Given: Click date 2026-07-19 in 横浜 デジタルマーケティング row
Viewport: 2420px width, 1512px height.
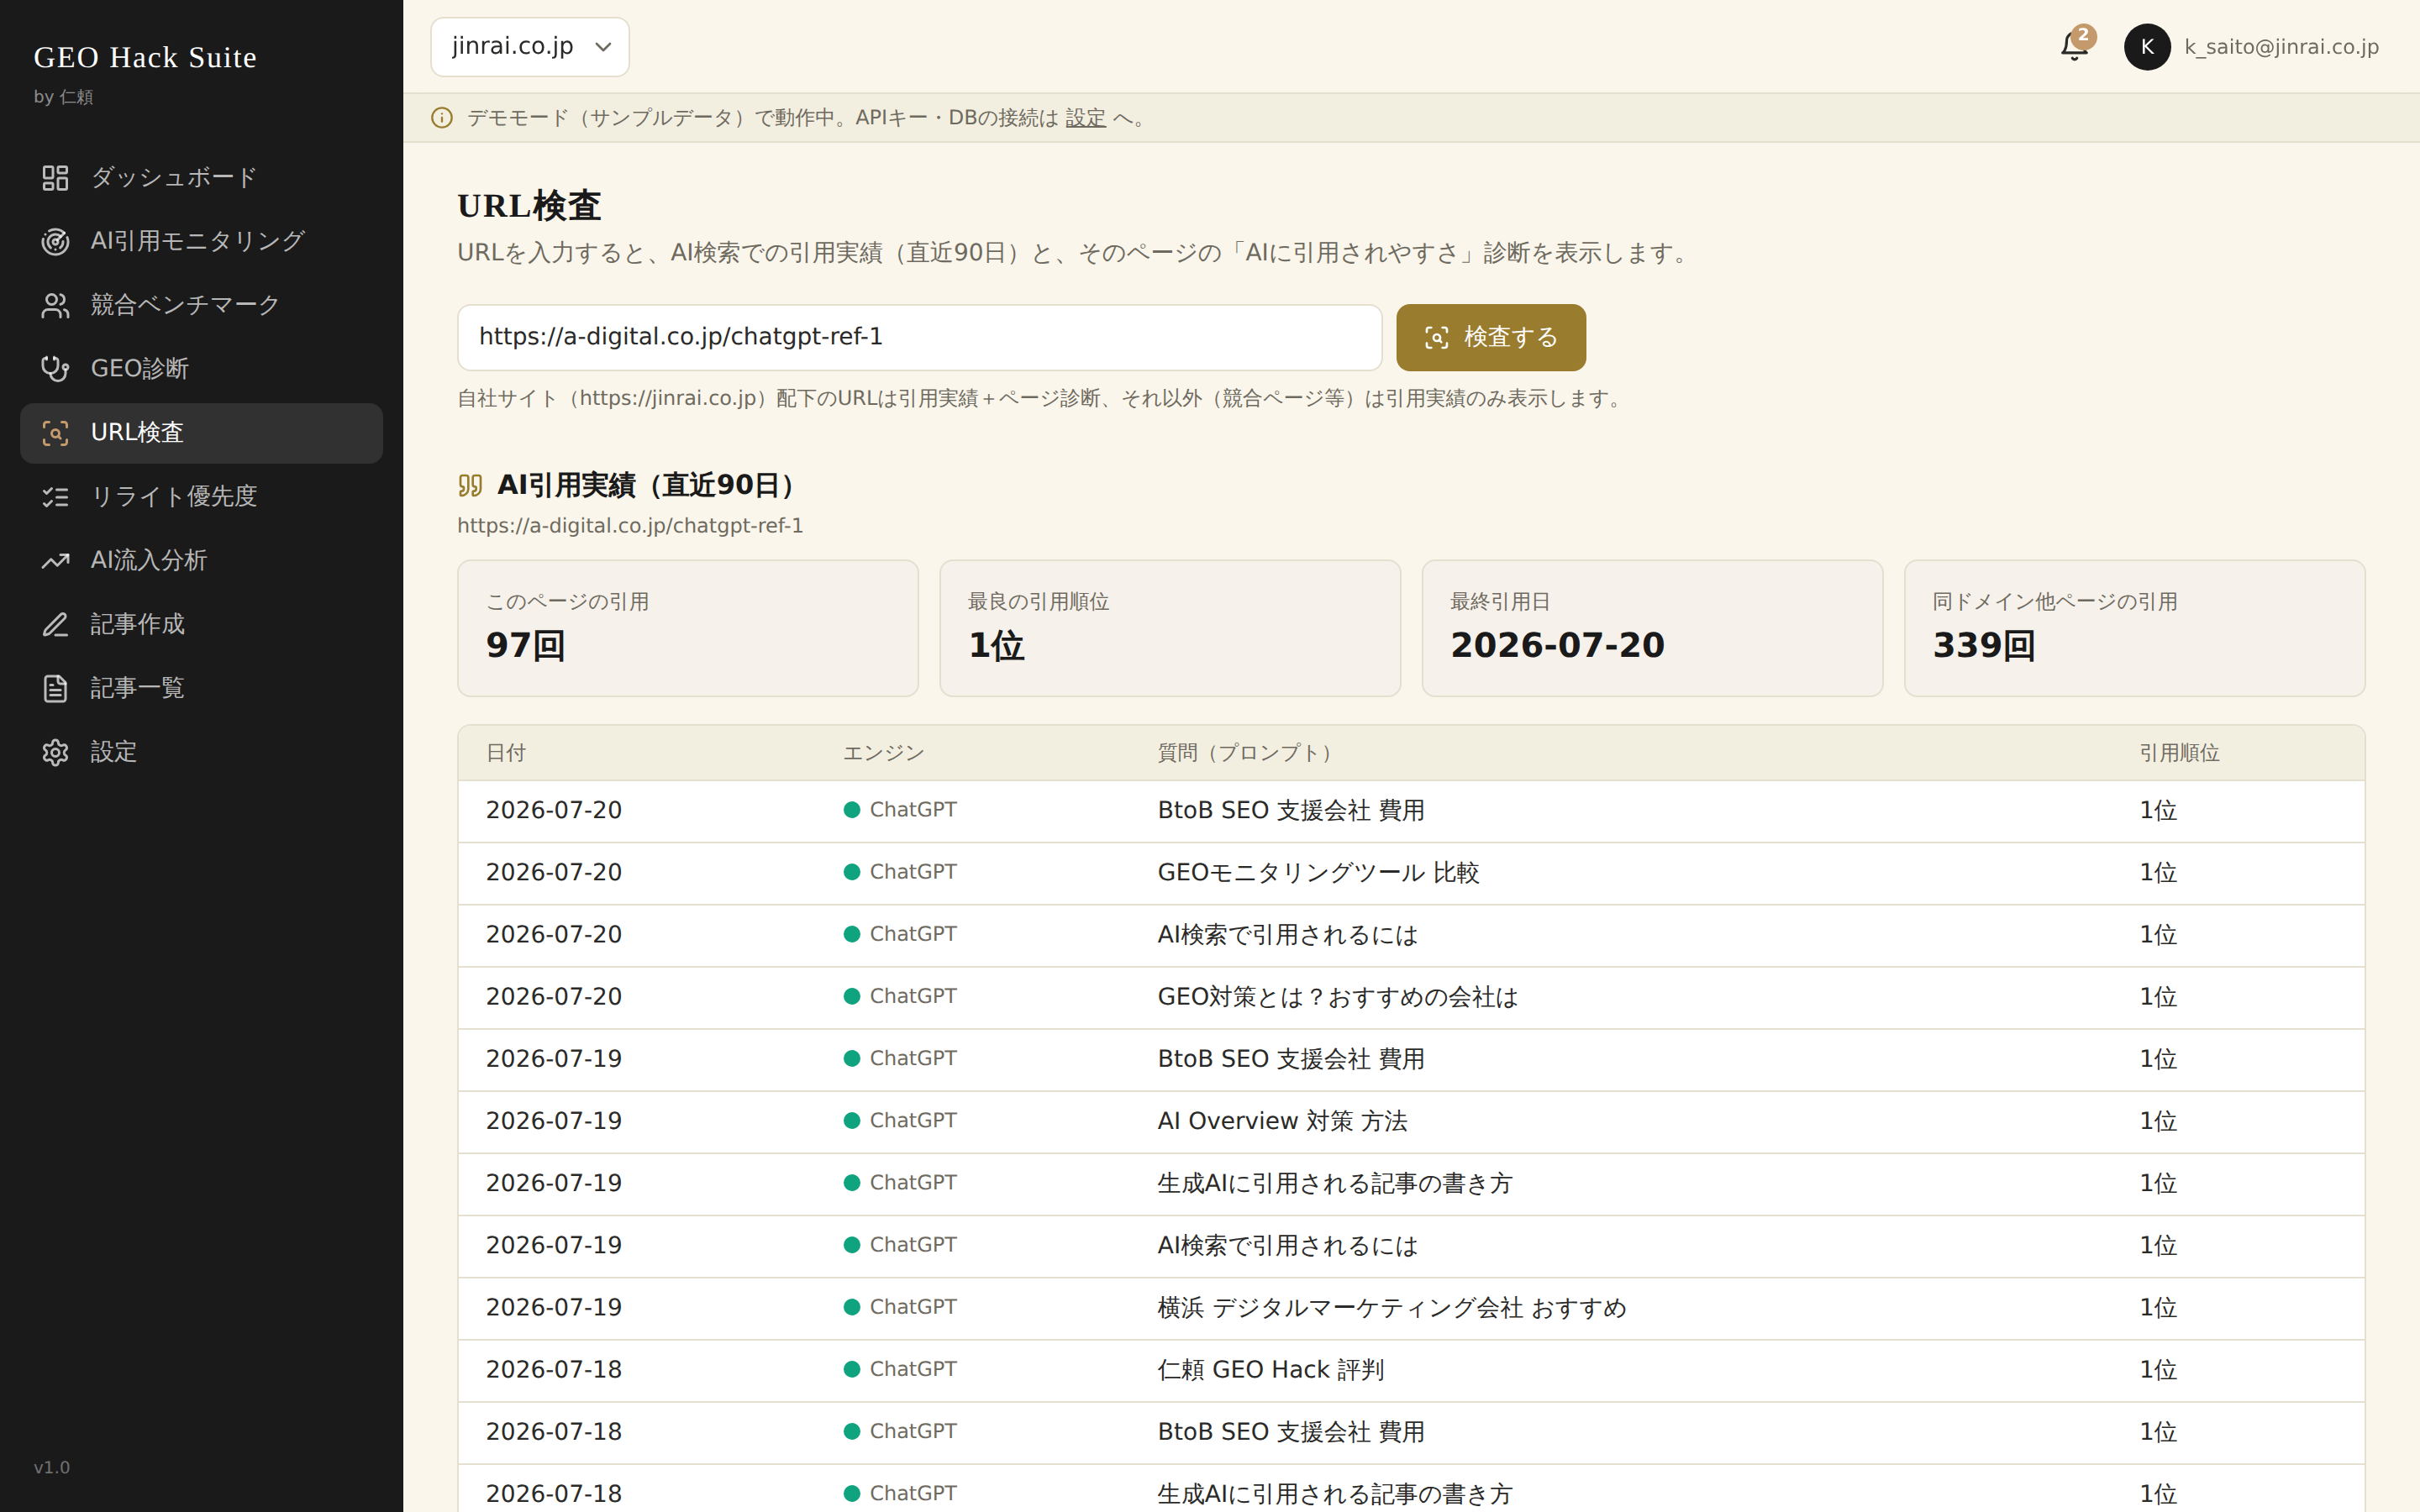Looking at the screenshot, I should click(x=554, y=1308).
